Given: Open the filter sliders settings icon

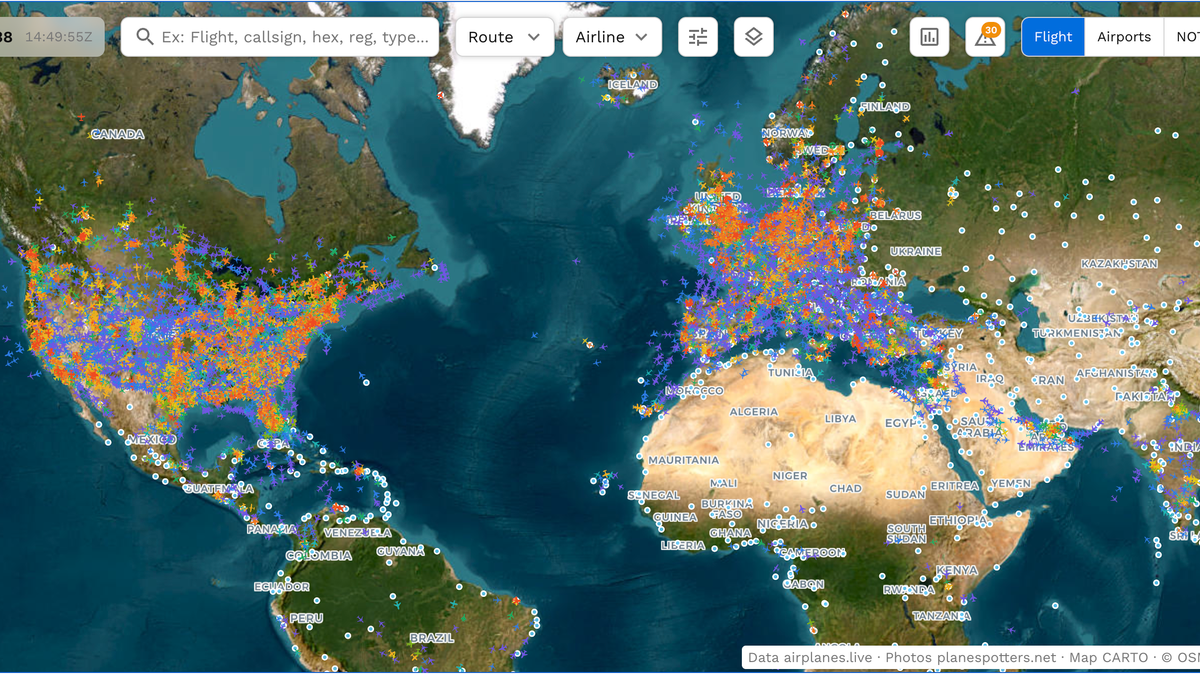Looking at the screenshot, I should (698, 37).
